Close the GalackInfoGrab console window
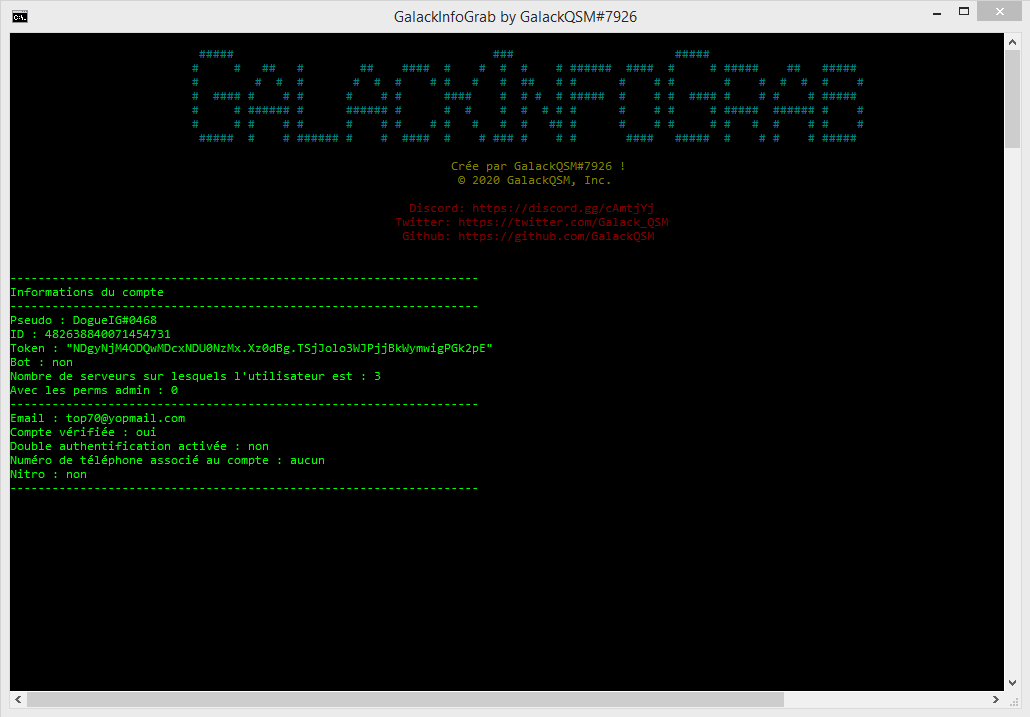 point(999,12)
